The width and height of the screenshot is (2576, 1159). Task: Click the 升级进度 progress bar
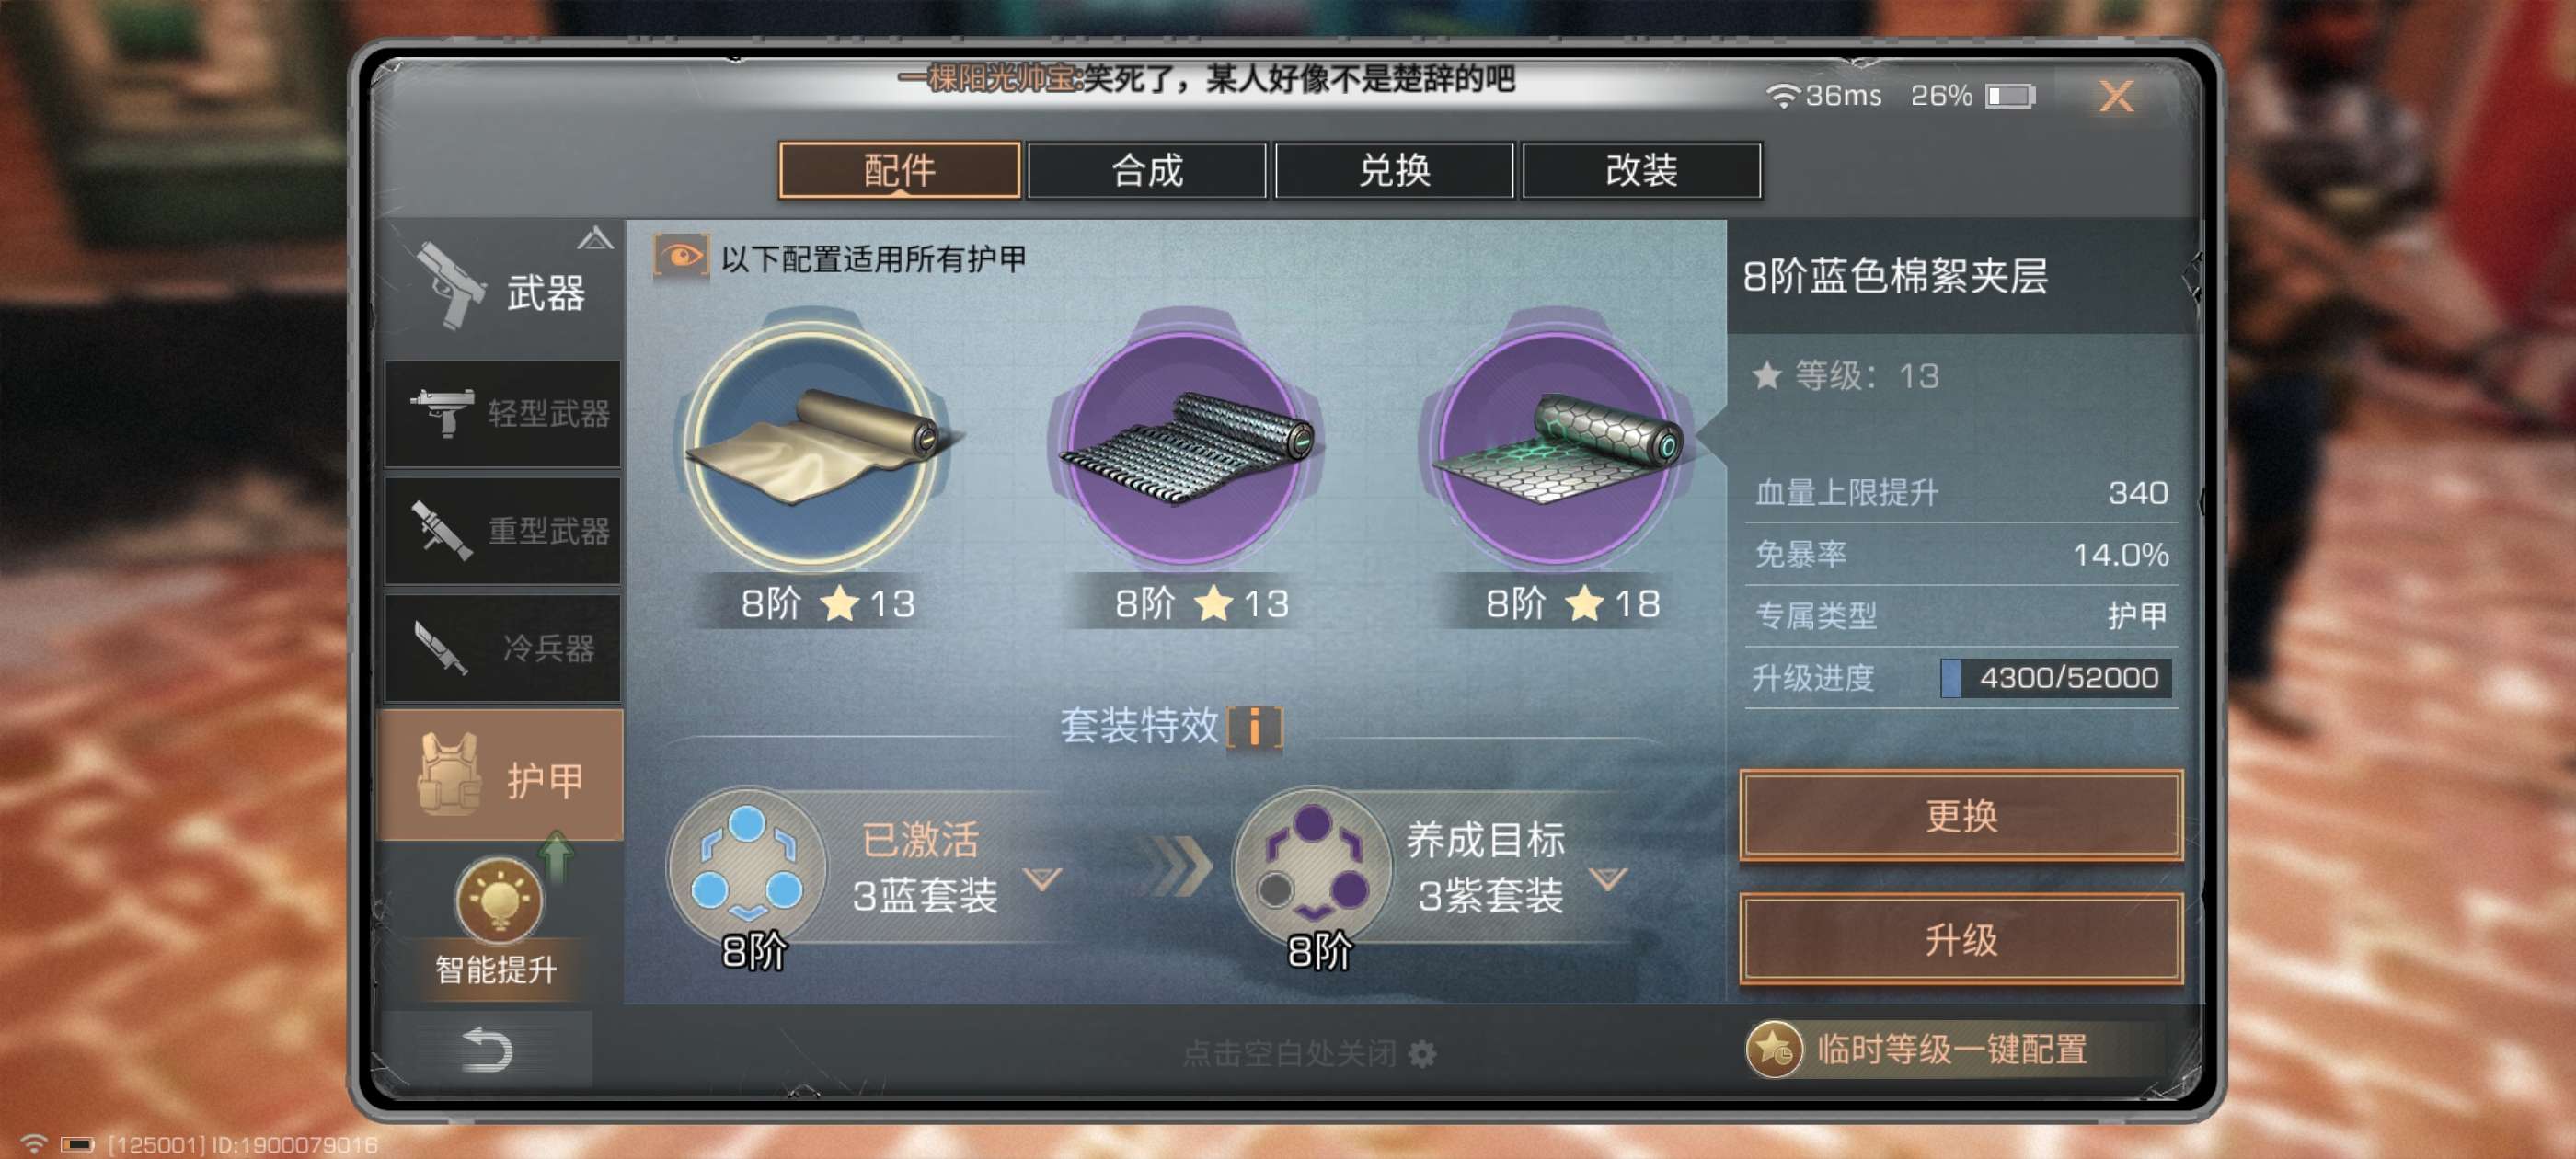tap(2055, 678)
